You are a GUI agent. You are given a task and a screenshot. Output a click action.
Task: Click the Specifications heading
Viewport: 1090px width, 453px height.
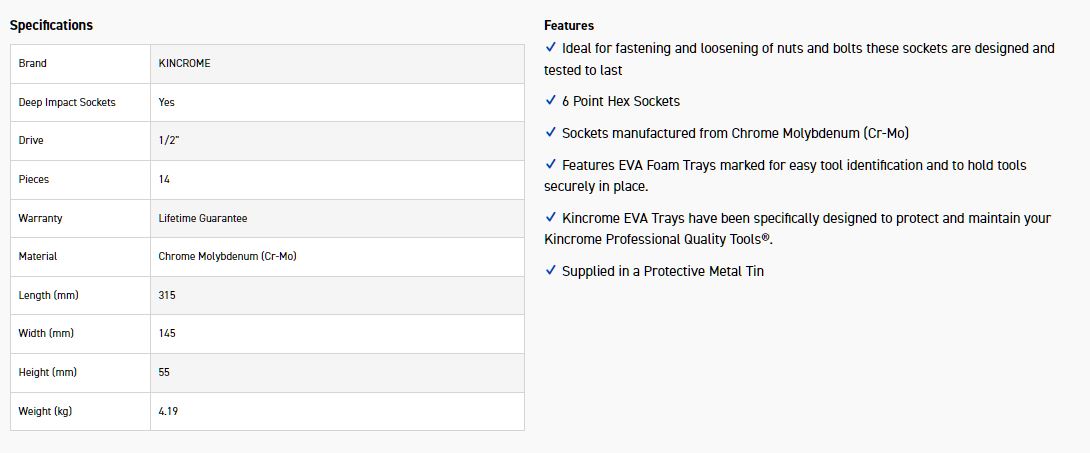[x=51, y=25]
